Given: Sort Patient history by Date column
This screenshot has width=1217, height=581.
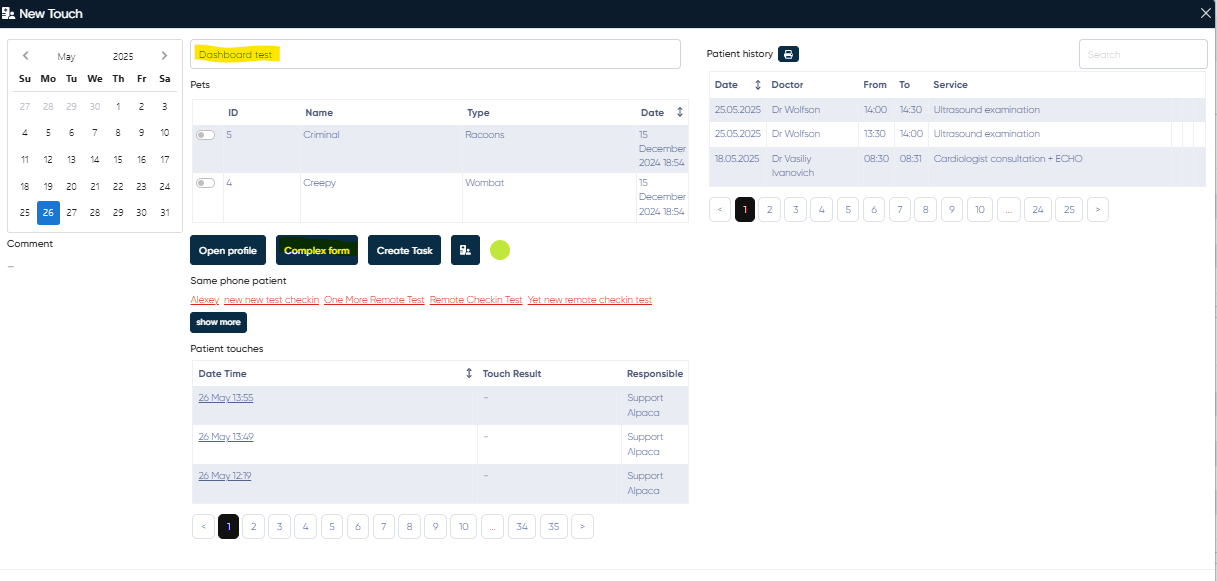Looking at the screenshot, I should coord(757,85).
